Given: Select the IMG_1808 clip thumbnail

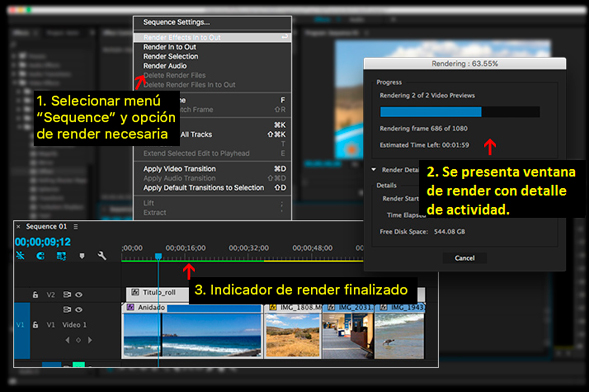Looking at the screenshot, I should [292, 335].
